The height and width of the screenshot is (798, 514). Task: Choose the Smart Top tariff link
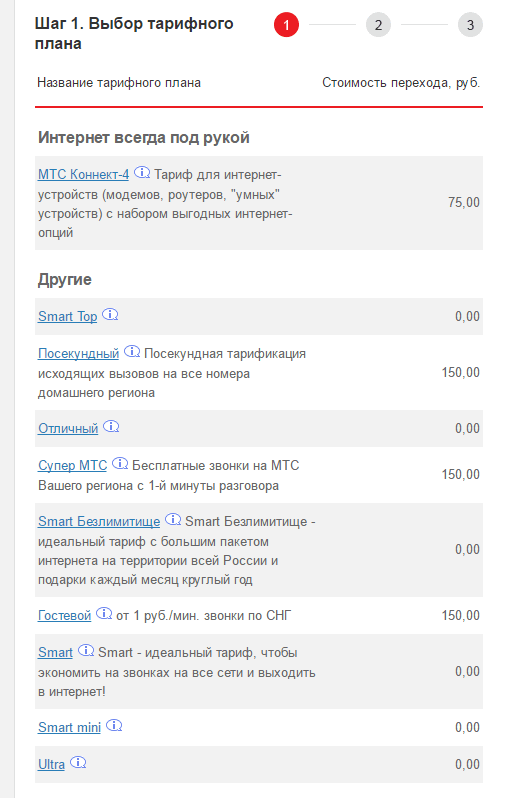pyautogui.click(x=68, y=316)
